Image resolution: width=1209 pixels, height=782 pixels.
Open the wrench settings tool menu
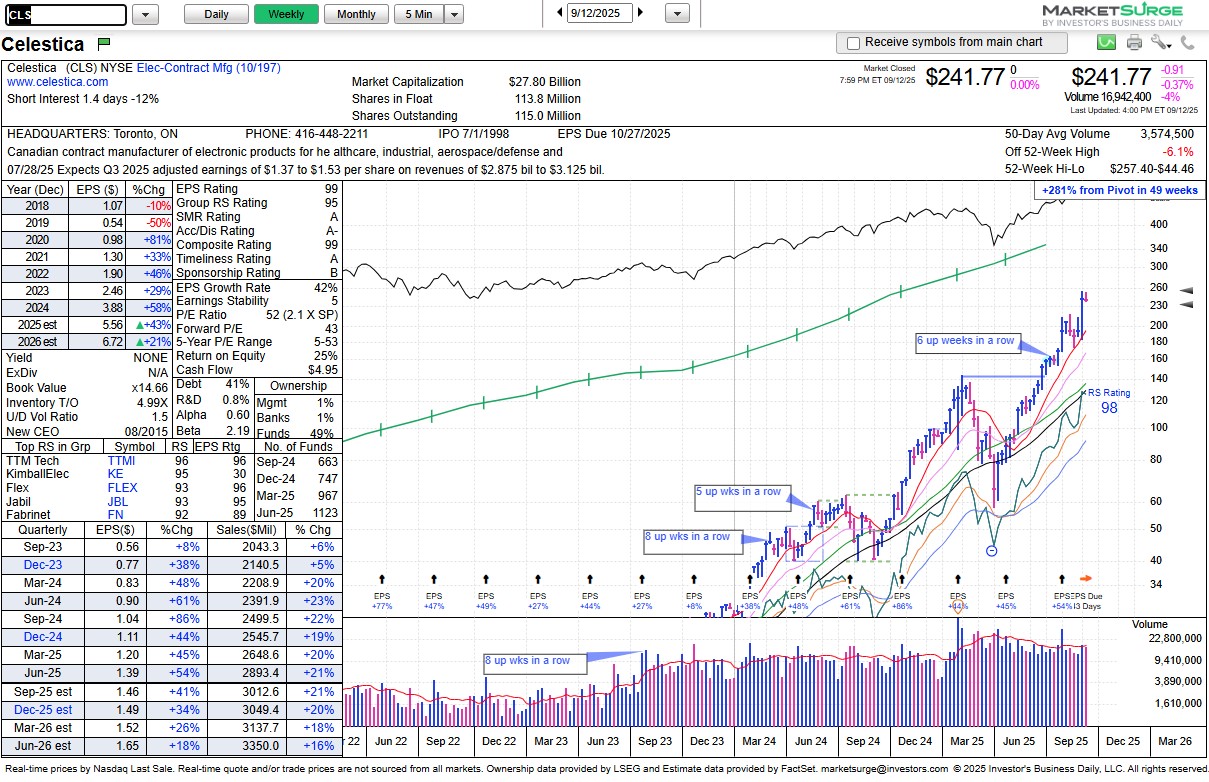tap(1160, 42)
